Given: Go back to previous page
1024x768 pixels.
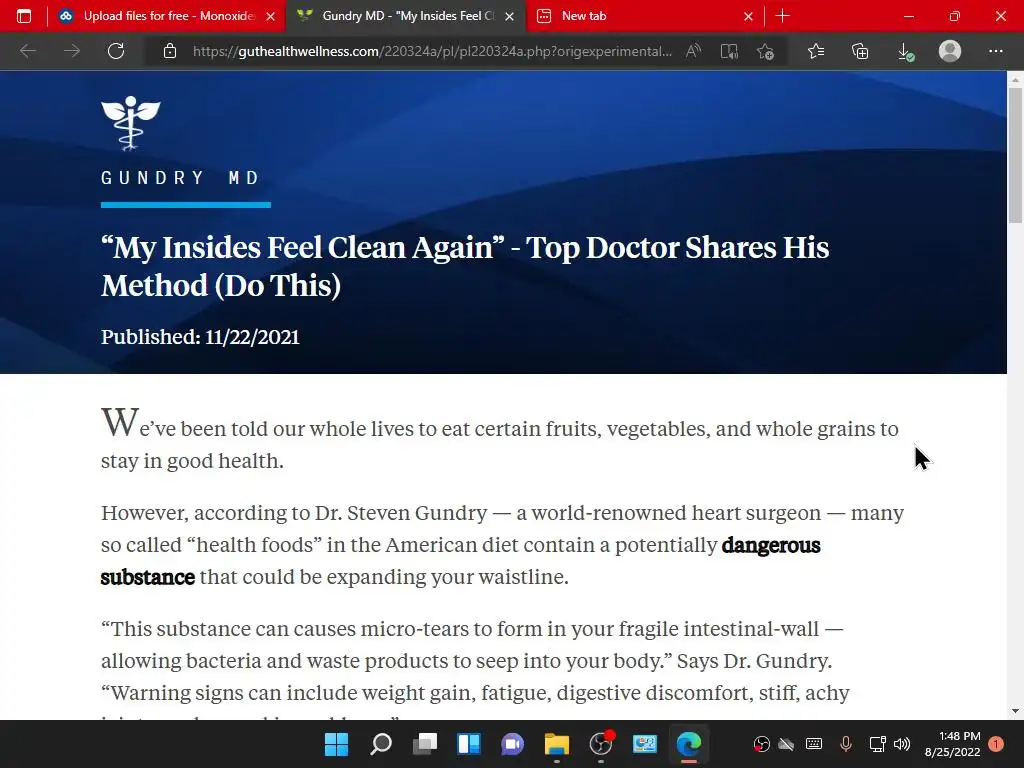Looking at the screenshot, I should coord(27,51).
